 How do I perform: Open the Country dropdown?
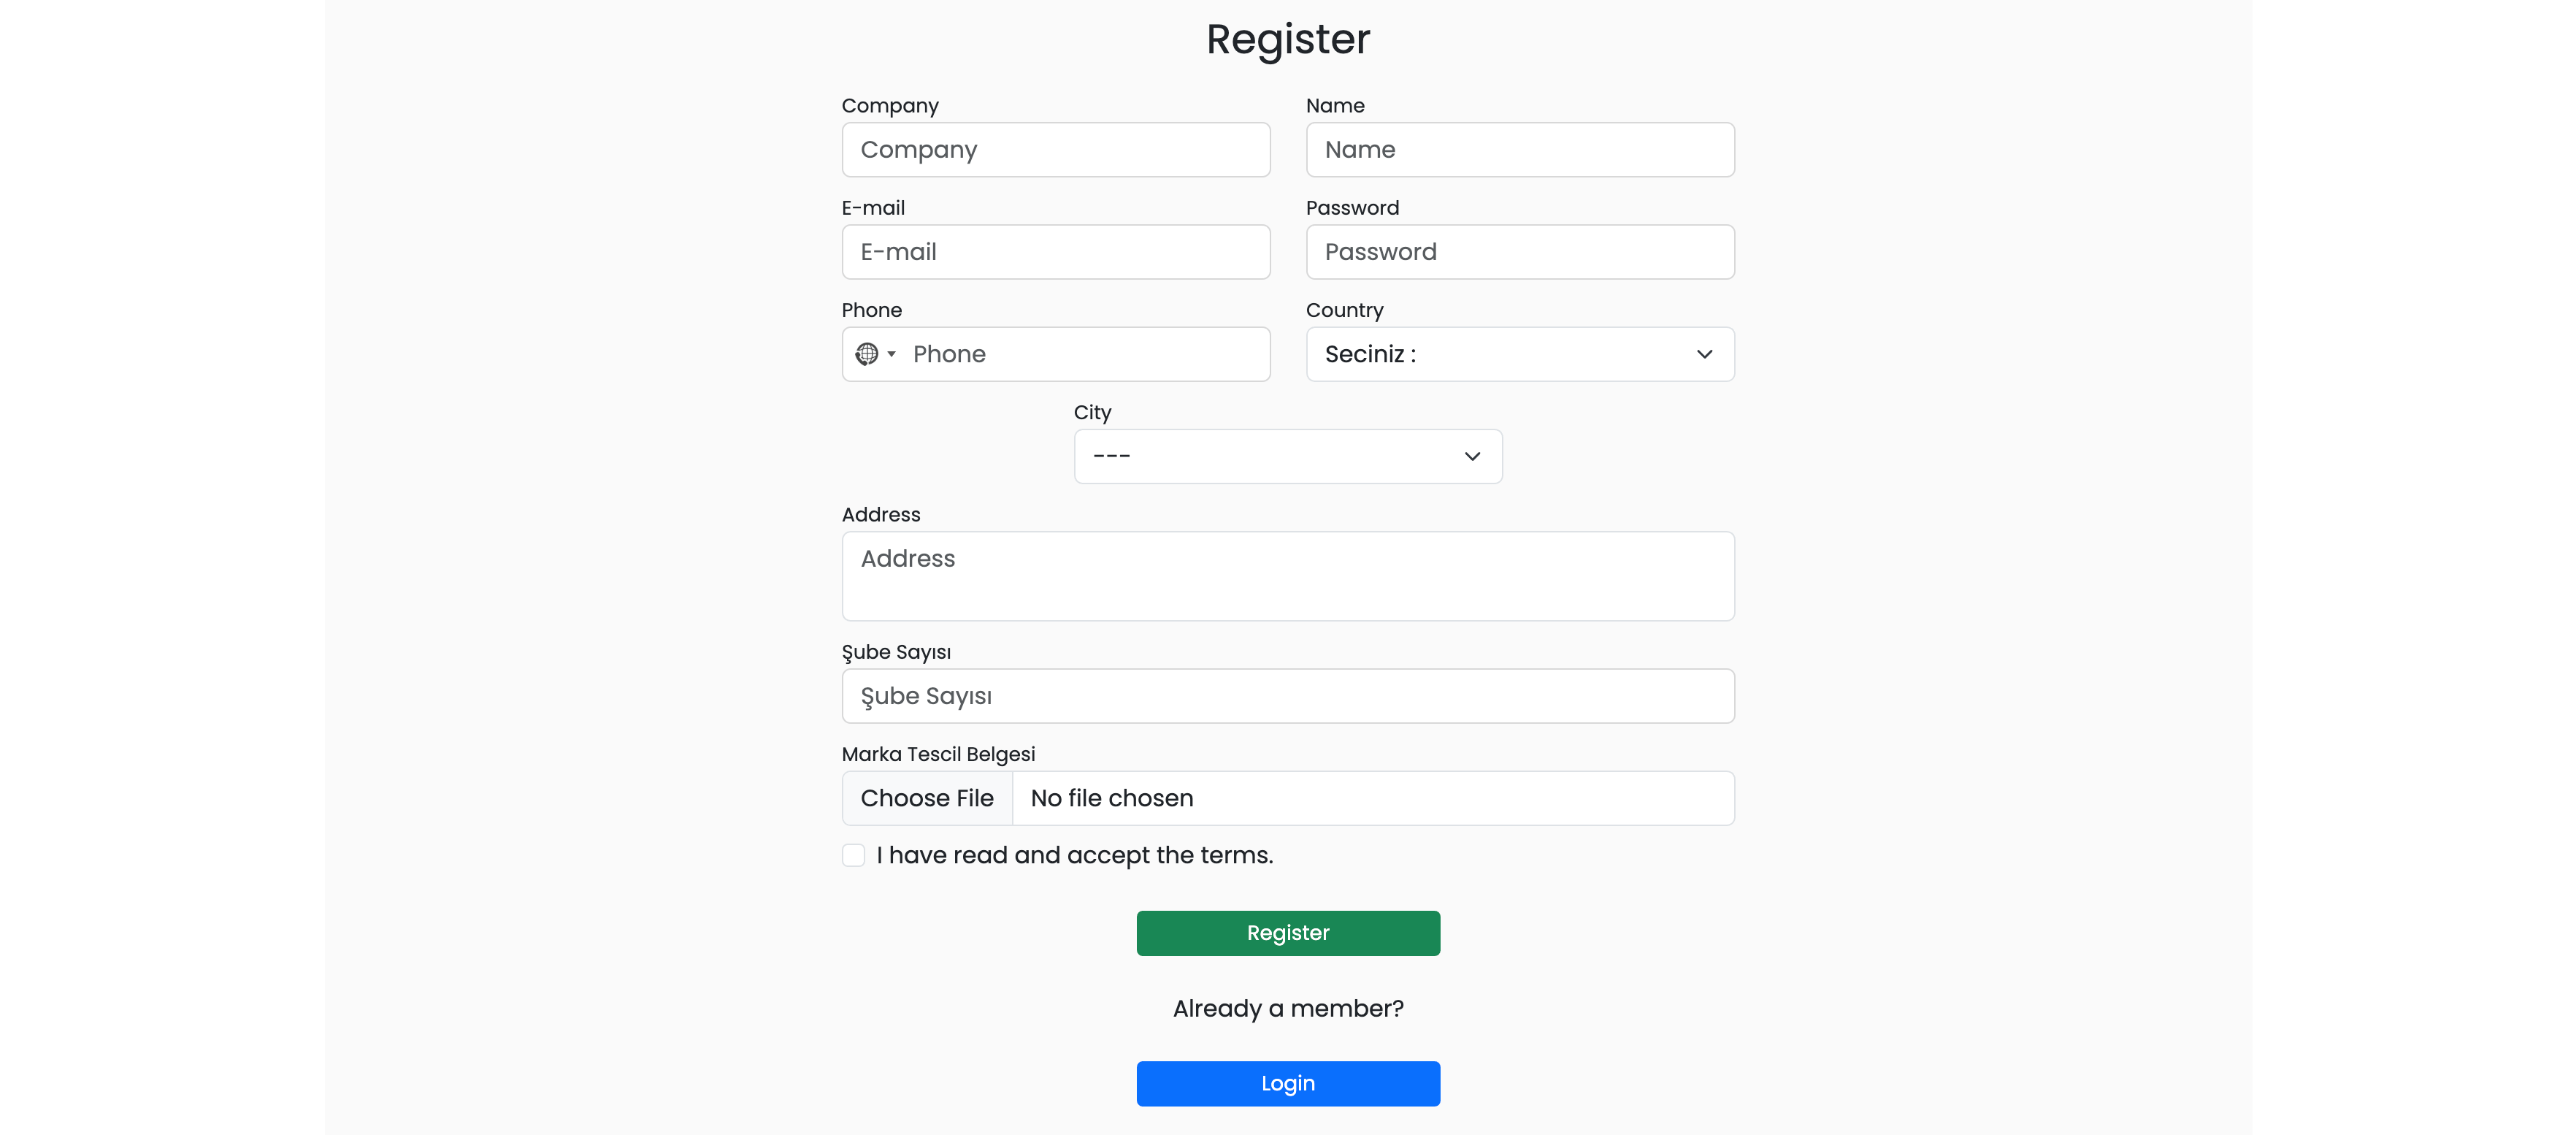pos(1519,354)
